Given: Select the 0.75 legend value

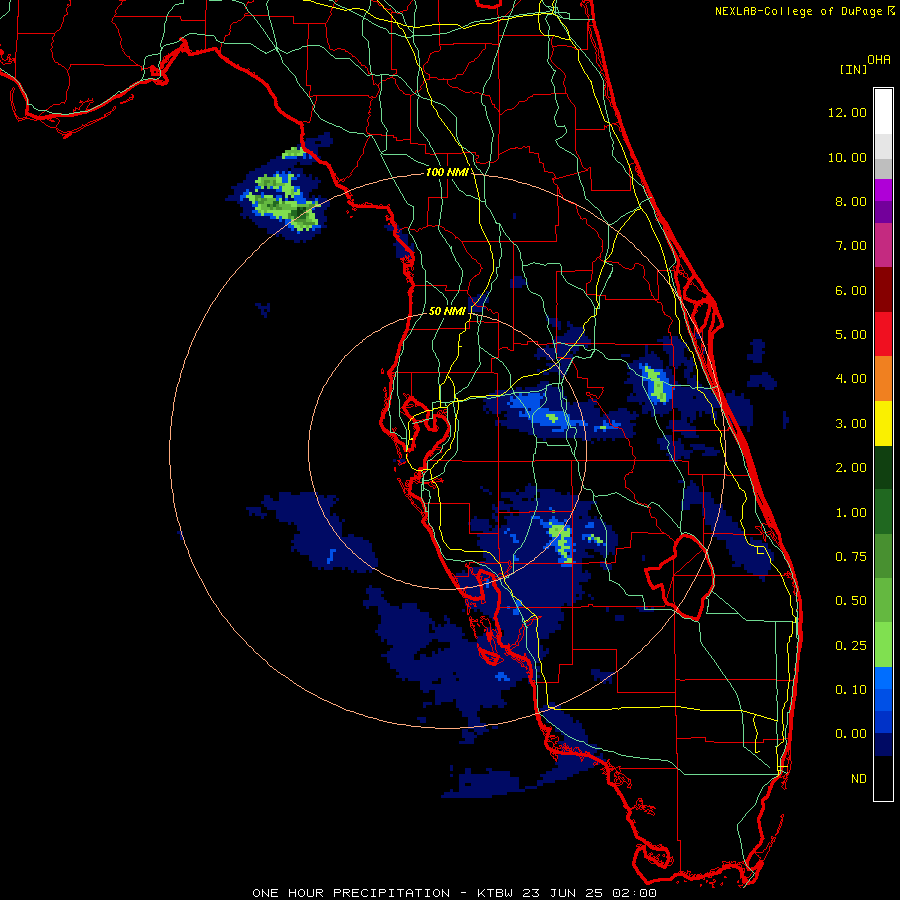Looking at the screenshot, I should point(851,557).
